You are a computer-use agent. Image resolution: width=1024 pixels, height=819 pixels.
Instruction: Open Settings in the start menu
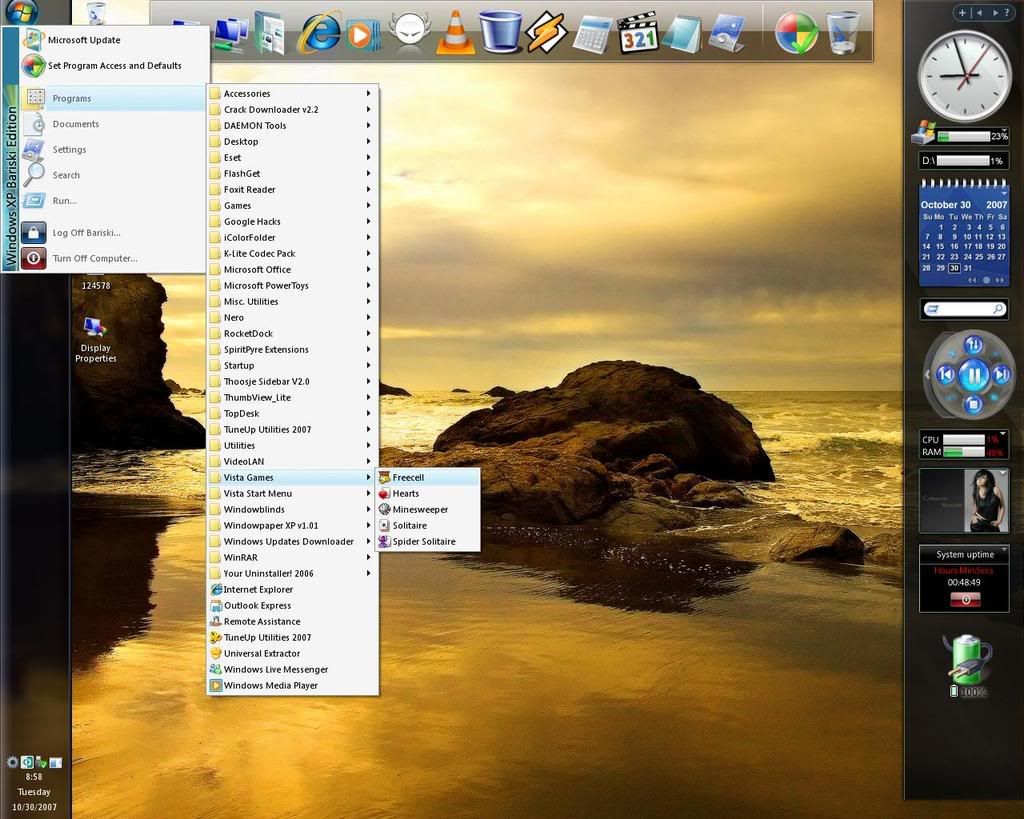112,150
